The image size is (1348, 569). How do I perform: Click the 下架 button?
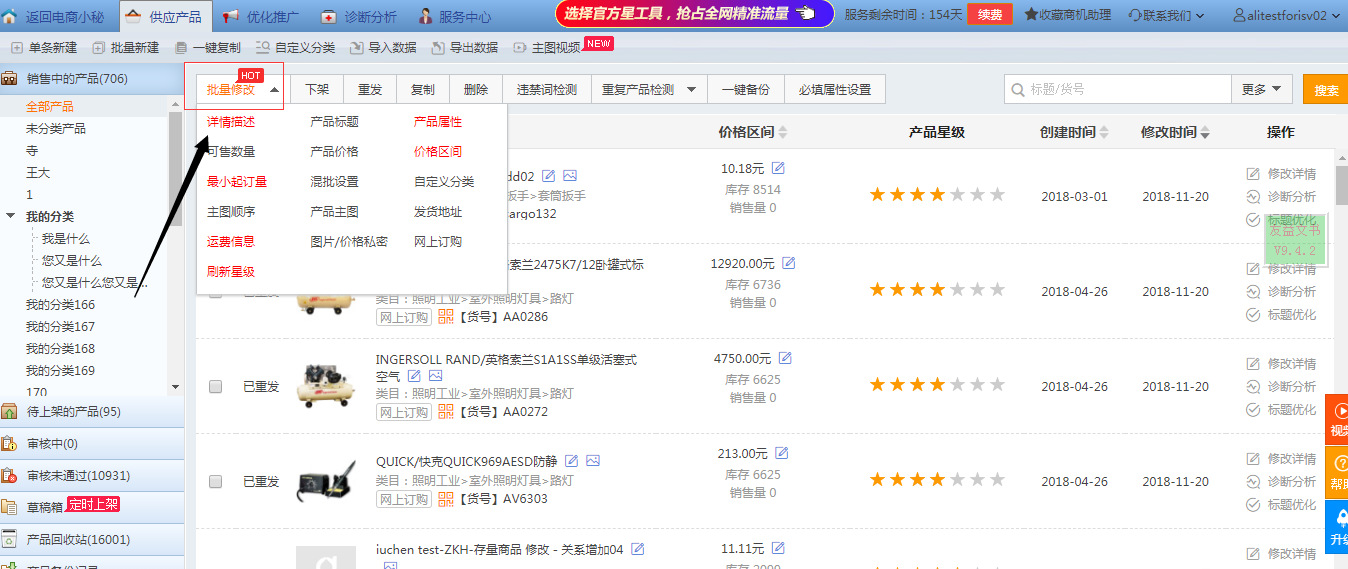click(317, 89)
